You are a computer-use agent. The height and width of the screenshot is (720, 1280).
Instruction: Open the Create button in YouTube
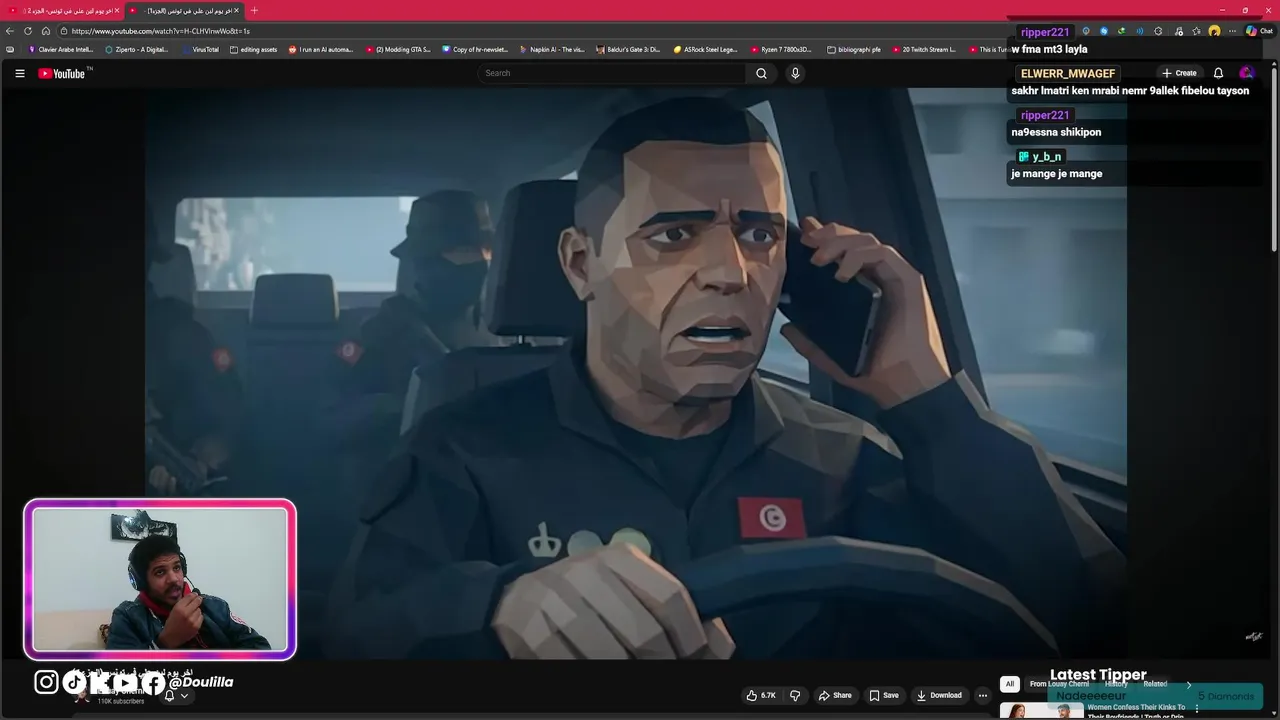point(1179,73)
